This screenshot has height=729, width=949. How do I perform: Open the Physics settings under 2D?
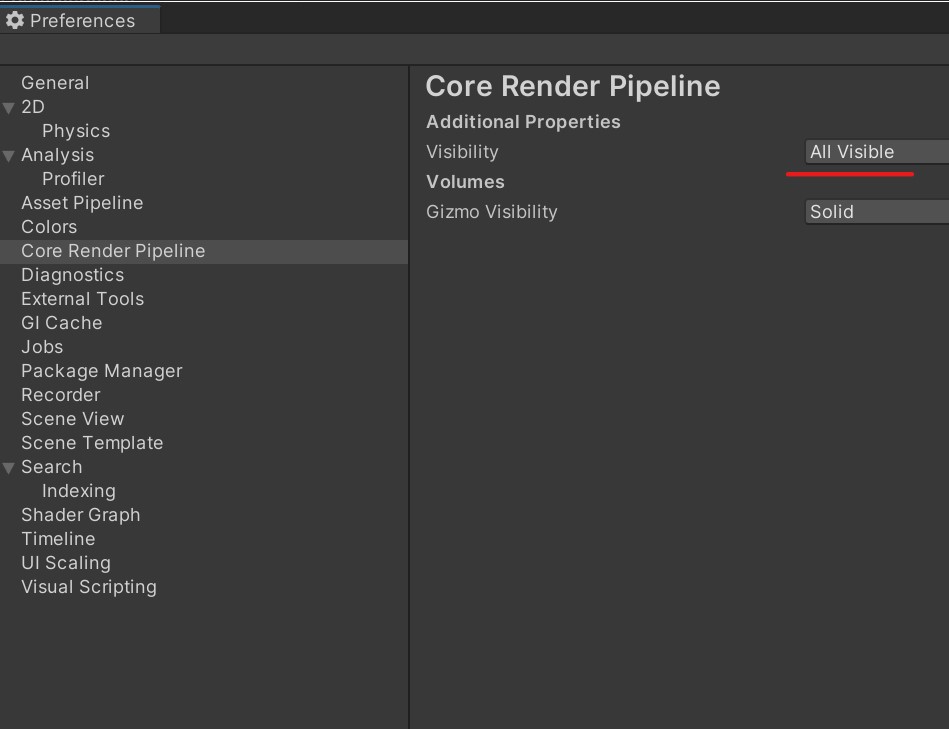(75, 130)
